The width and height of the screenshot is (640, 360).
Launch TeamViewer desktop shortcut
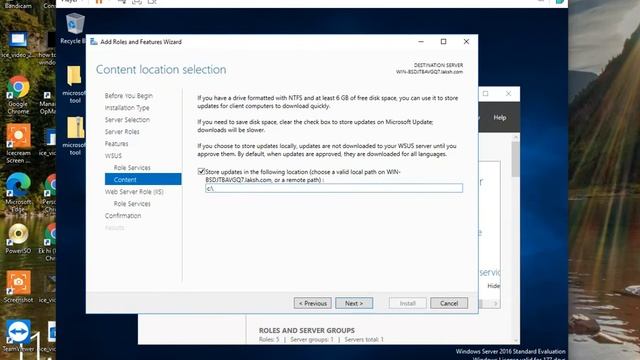coord(18,336)
